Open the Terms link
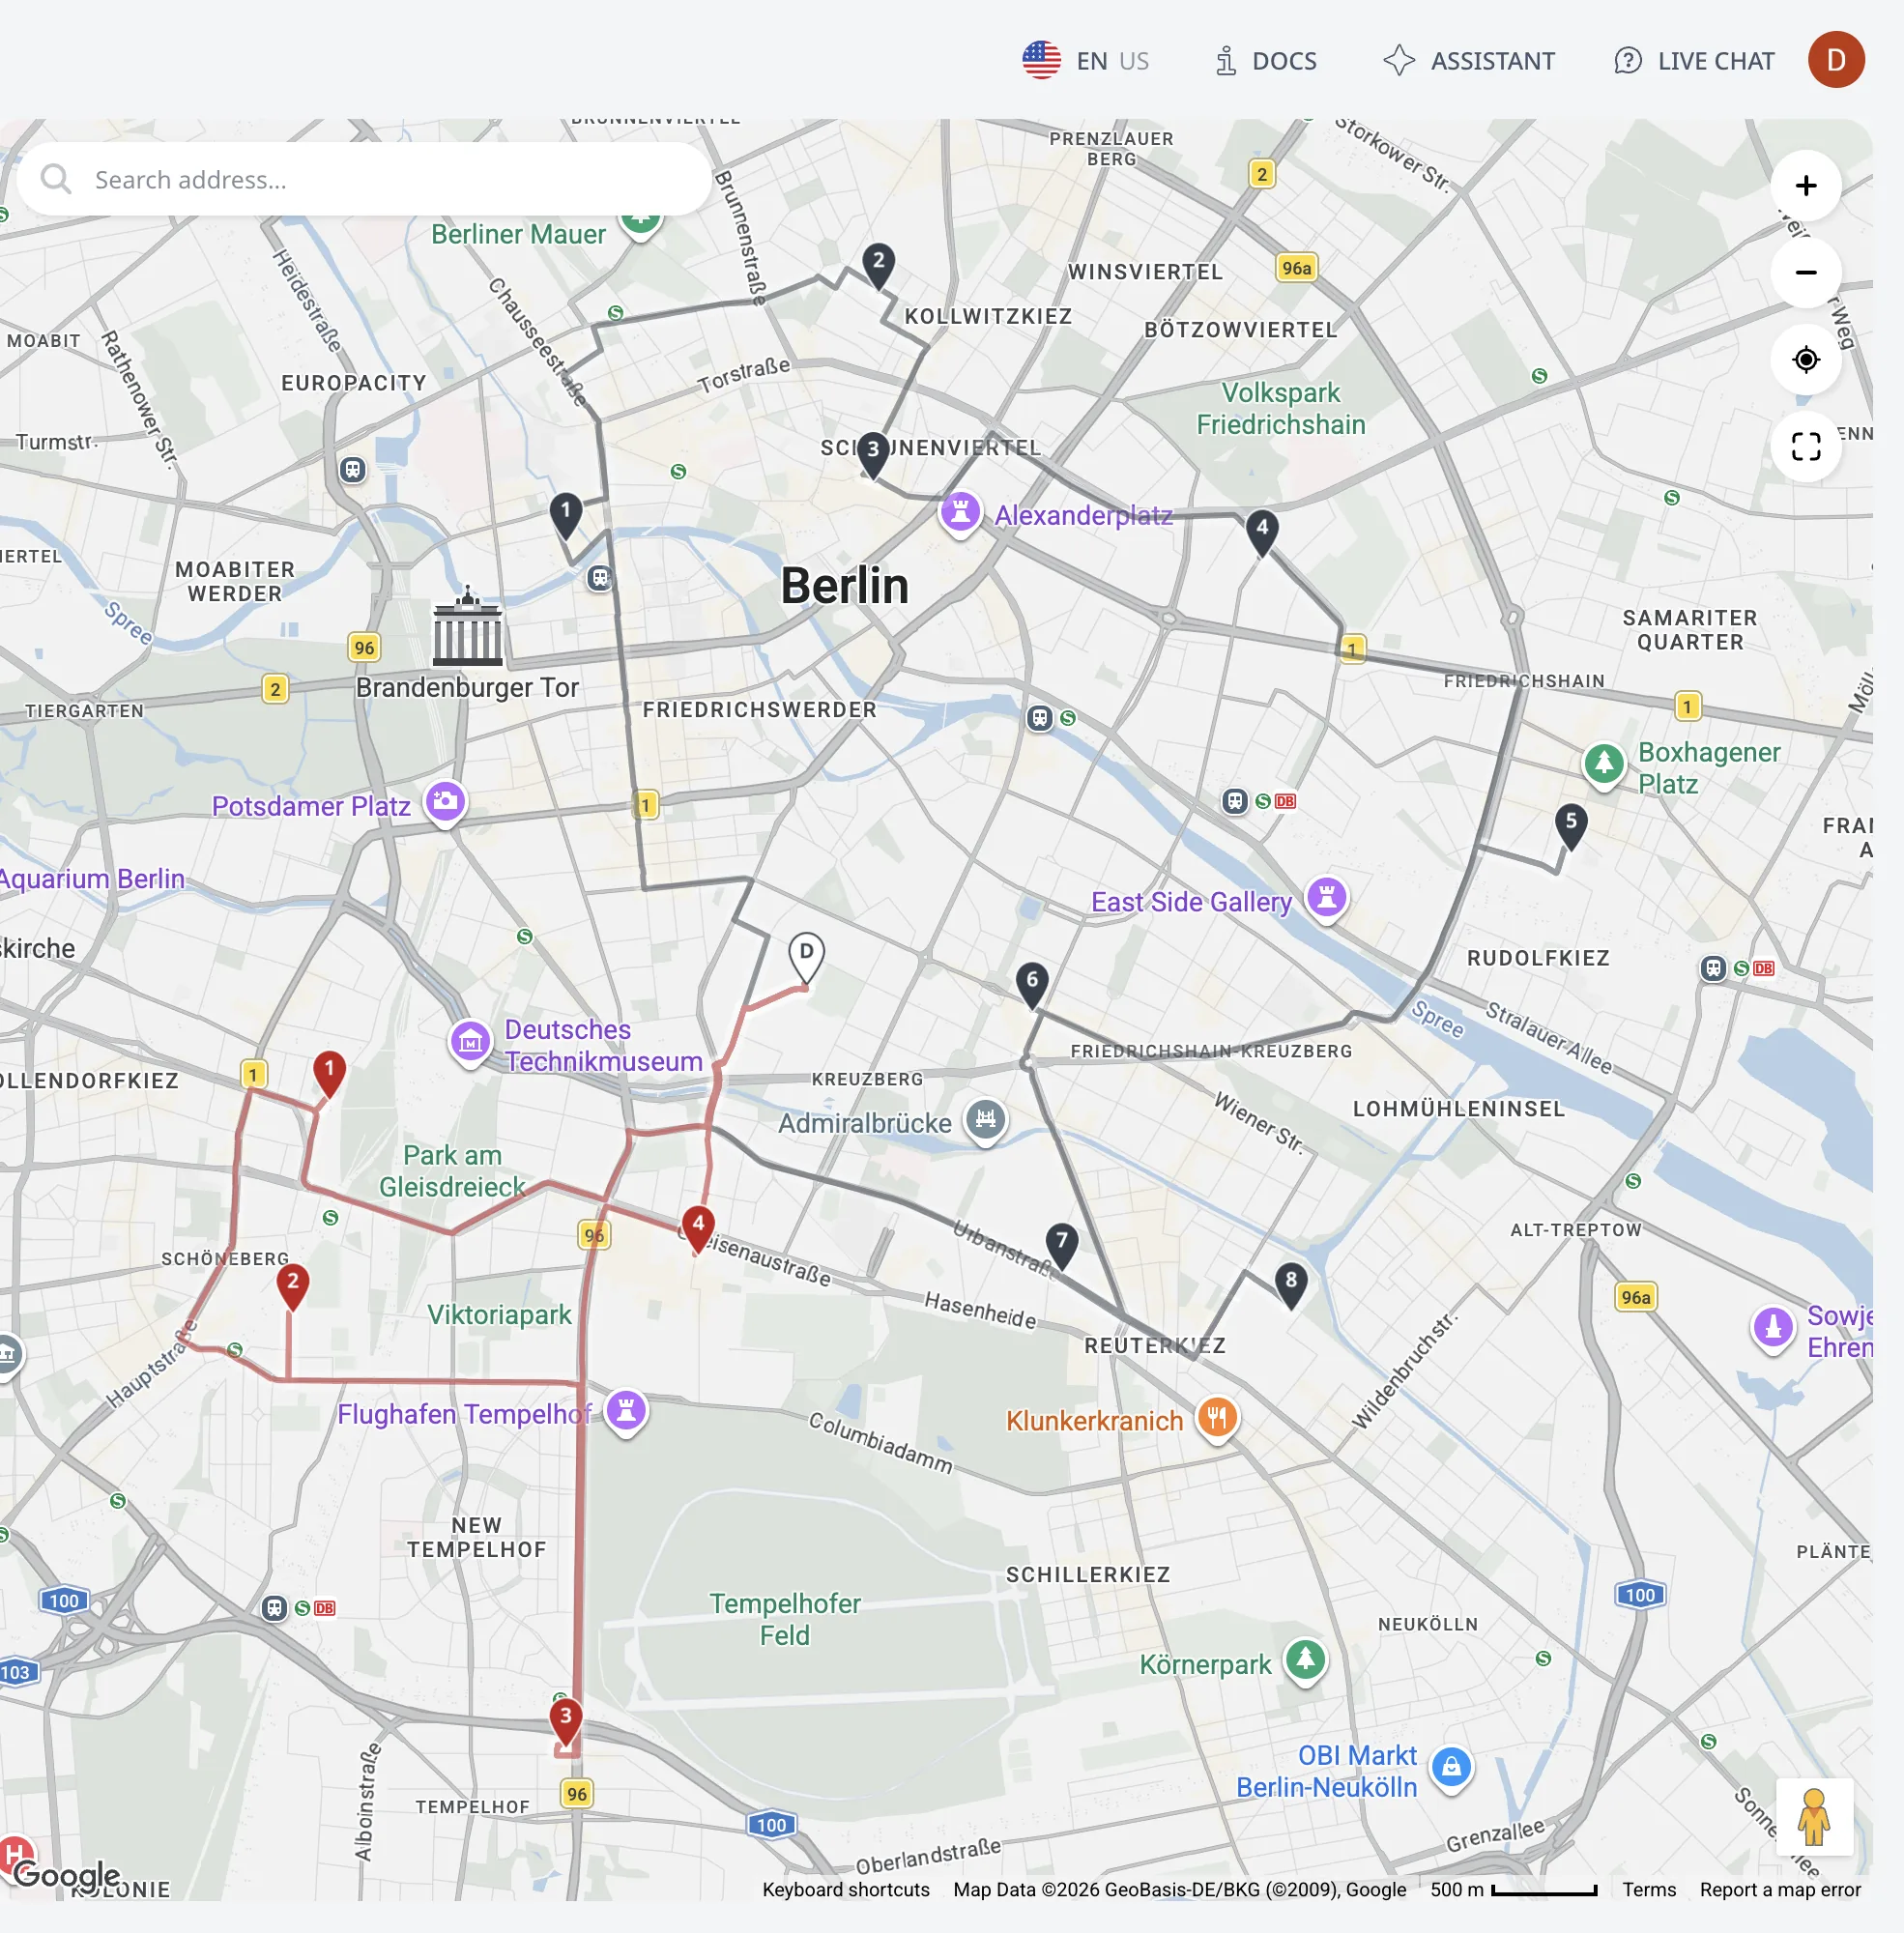The image size is (1904, 1933). pyautogui.click(x=1649, y=1889)
